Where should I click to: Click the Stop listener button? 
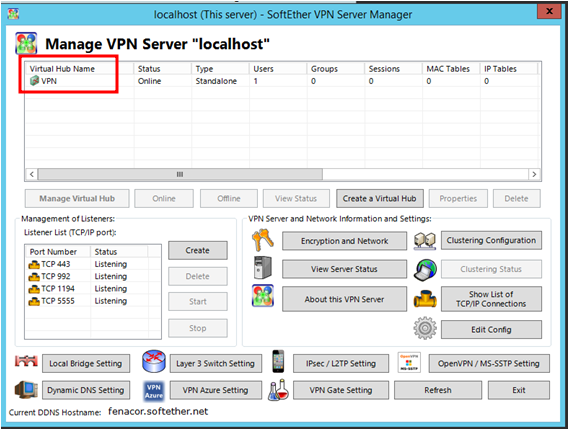[198, 328]
